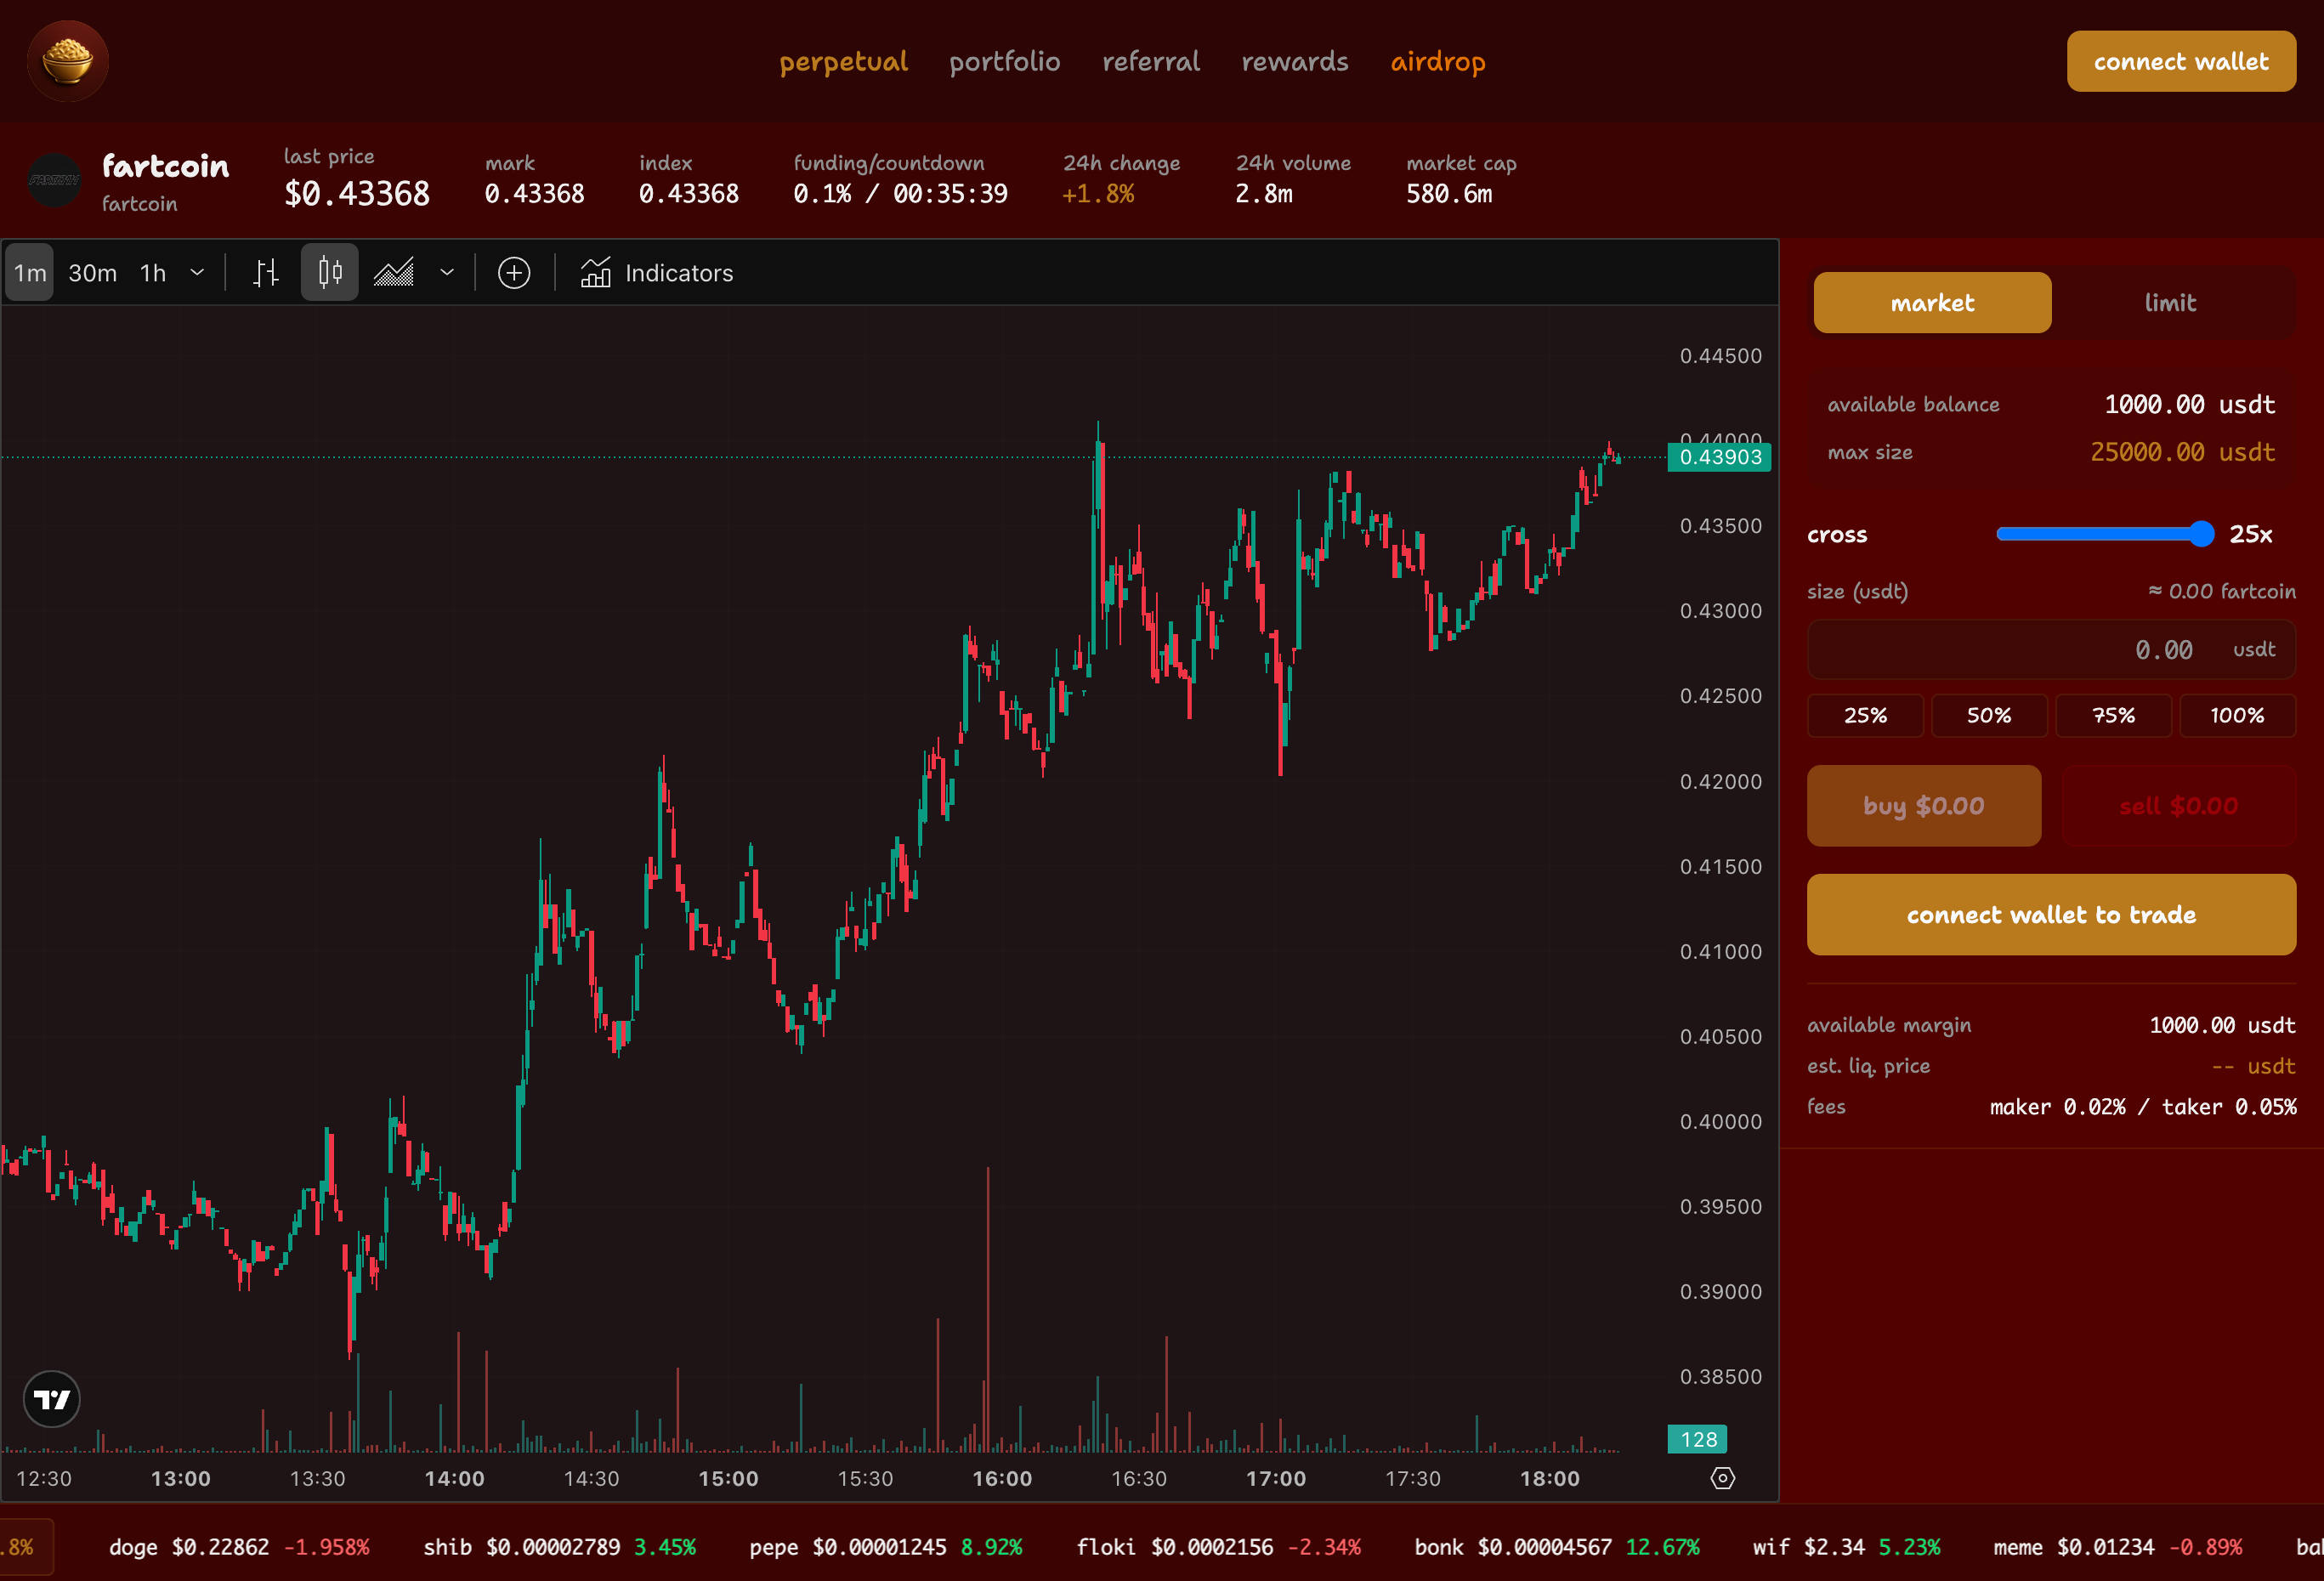Switch to the market order type
This screenshot has width=2324, height=1581.
(1932, 303)
